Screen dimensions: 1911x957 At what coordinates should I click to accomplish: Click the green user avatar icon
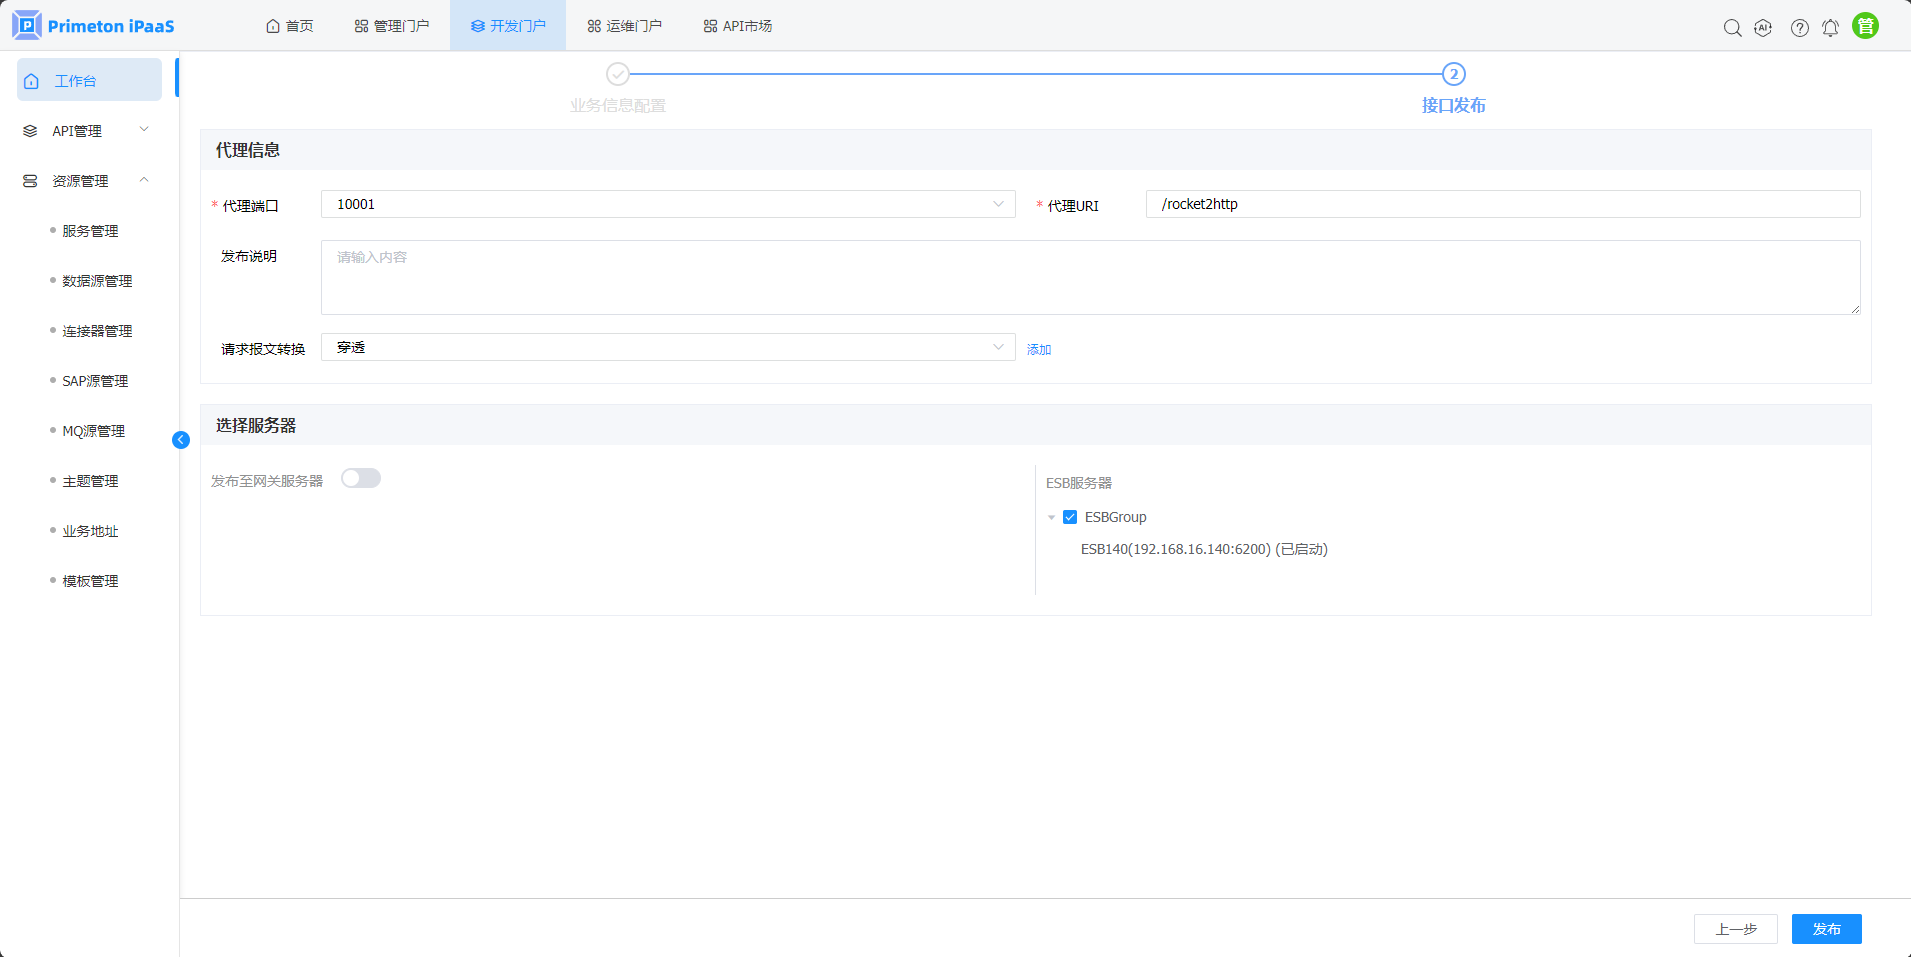click(x=1865, y=26)
